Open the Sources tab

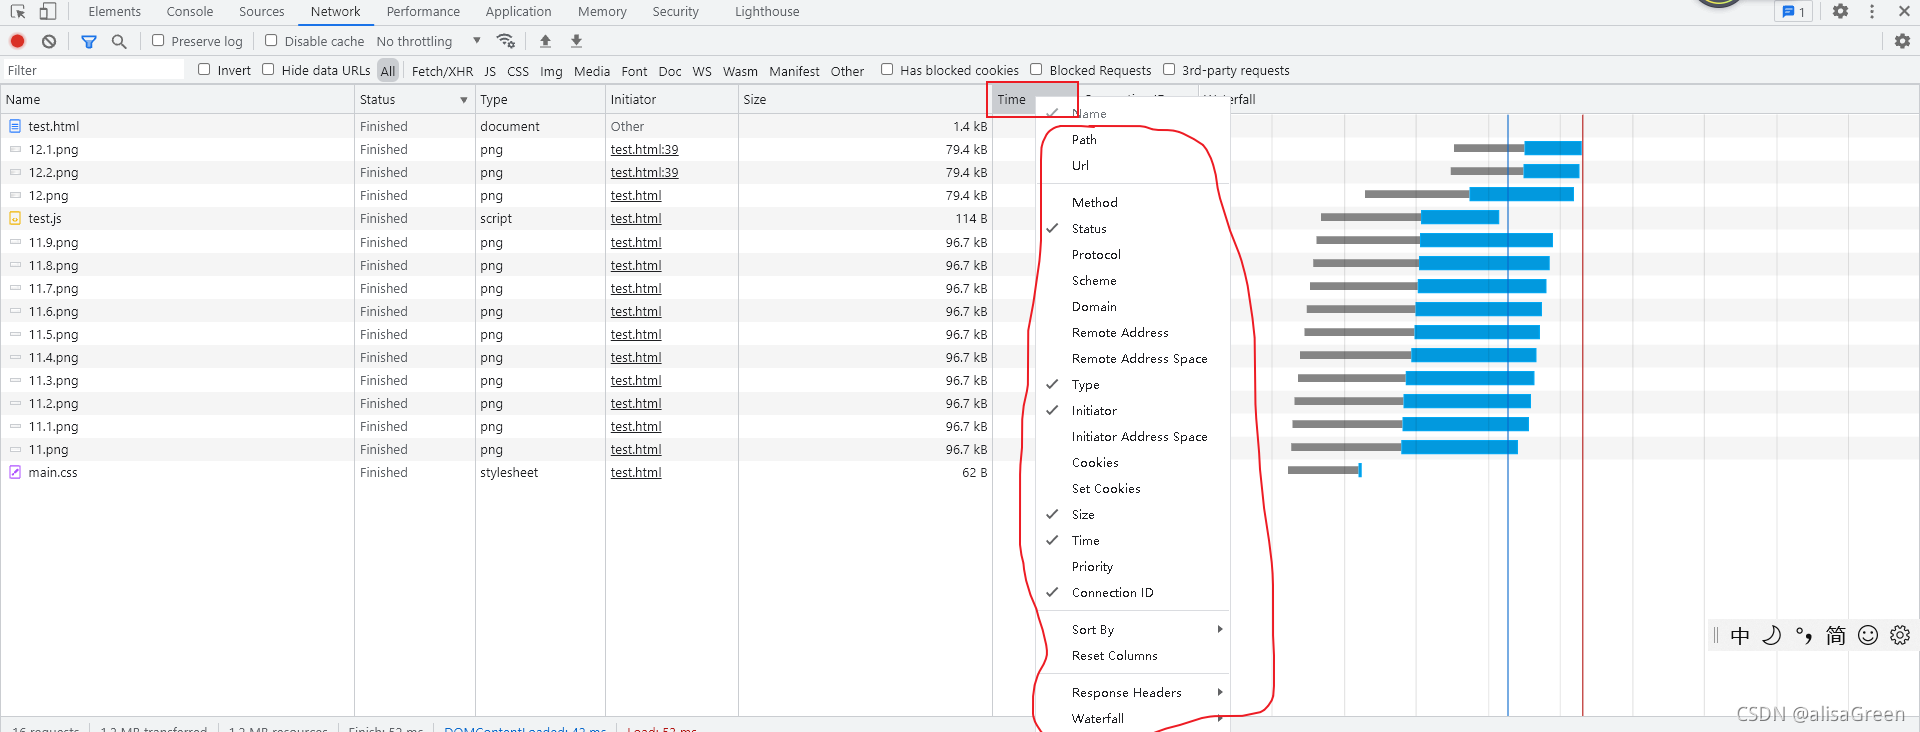262,12
